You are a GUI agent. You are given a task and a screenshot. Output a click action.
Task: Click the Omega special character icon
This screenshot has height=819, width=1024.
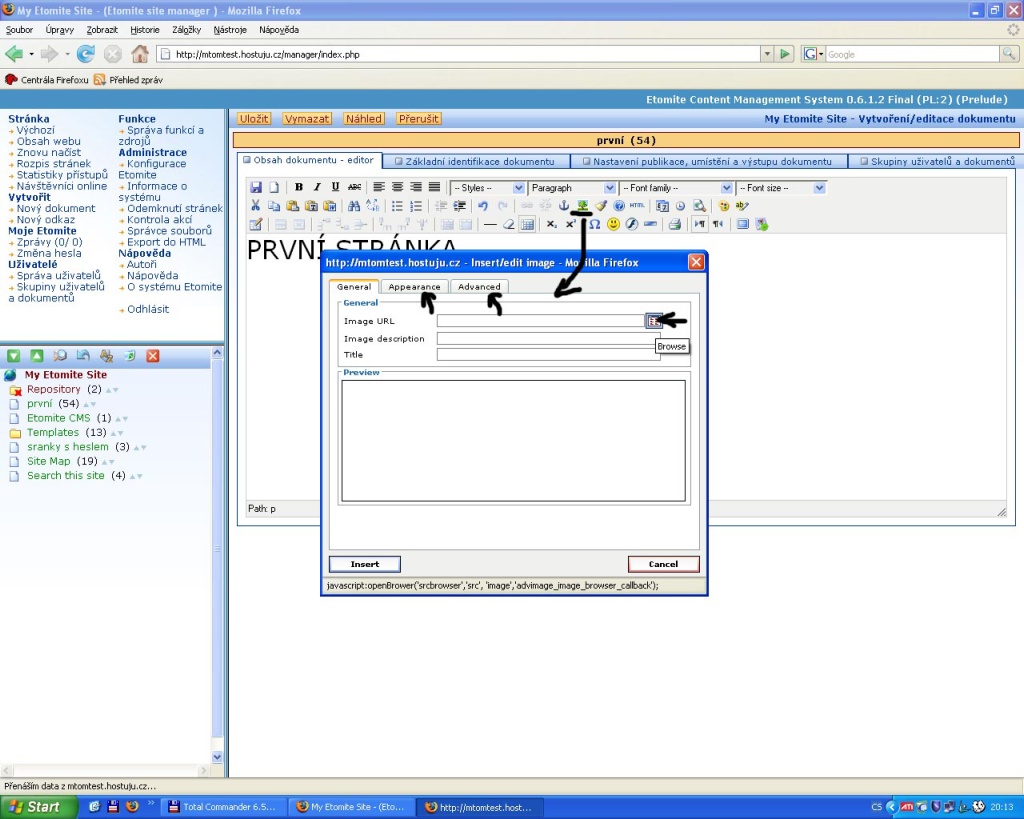pos(594,224)
